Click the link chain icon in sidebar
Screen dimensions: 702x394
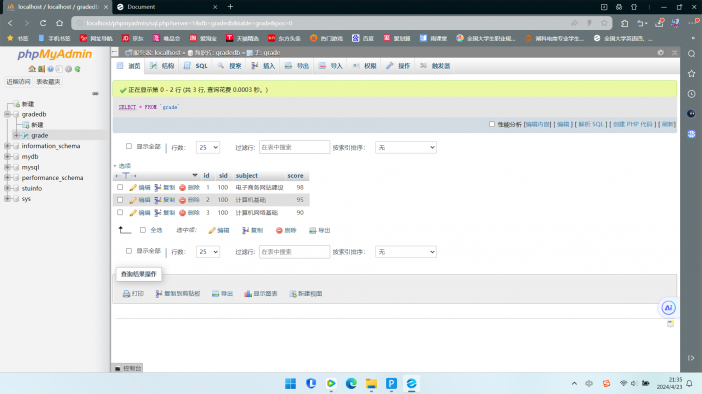point(95,94)
